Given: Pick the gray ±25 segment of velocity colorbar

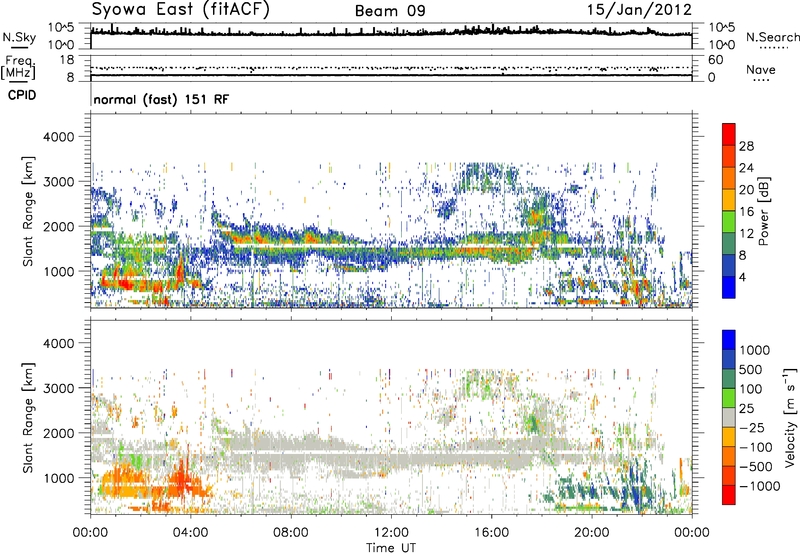Looking at the screenshot, I should pyautogui.click(x=729, y=417).
